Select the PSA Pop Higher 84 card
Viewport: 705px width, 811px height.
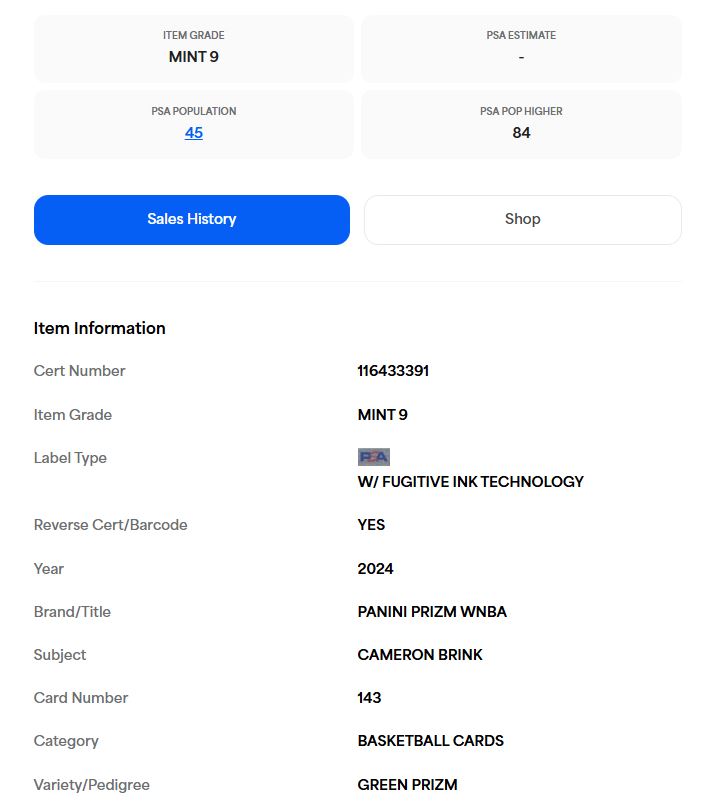click(x=521, y=124)
